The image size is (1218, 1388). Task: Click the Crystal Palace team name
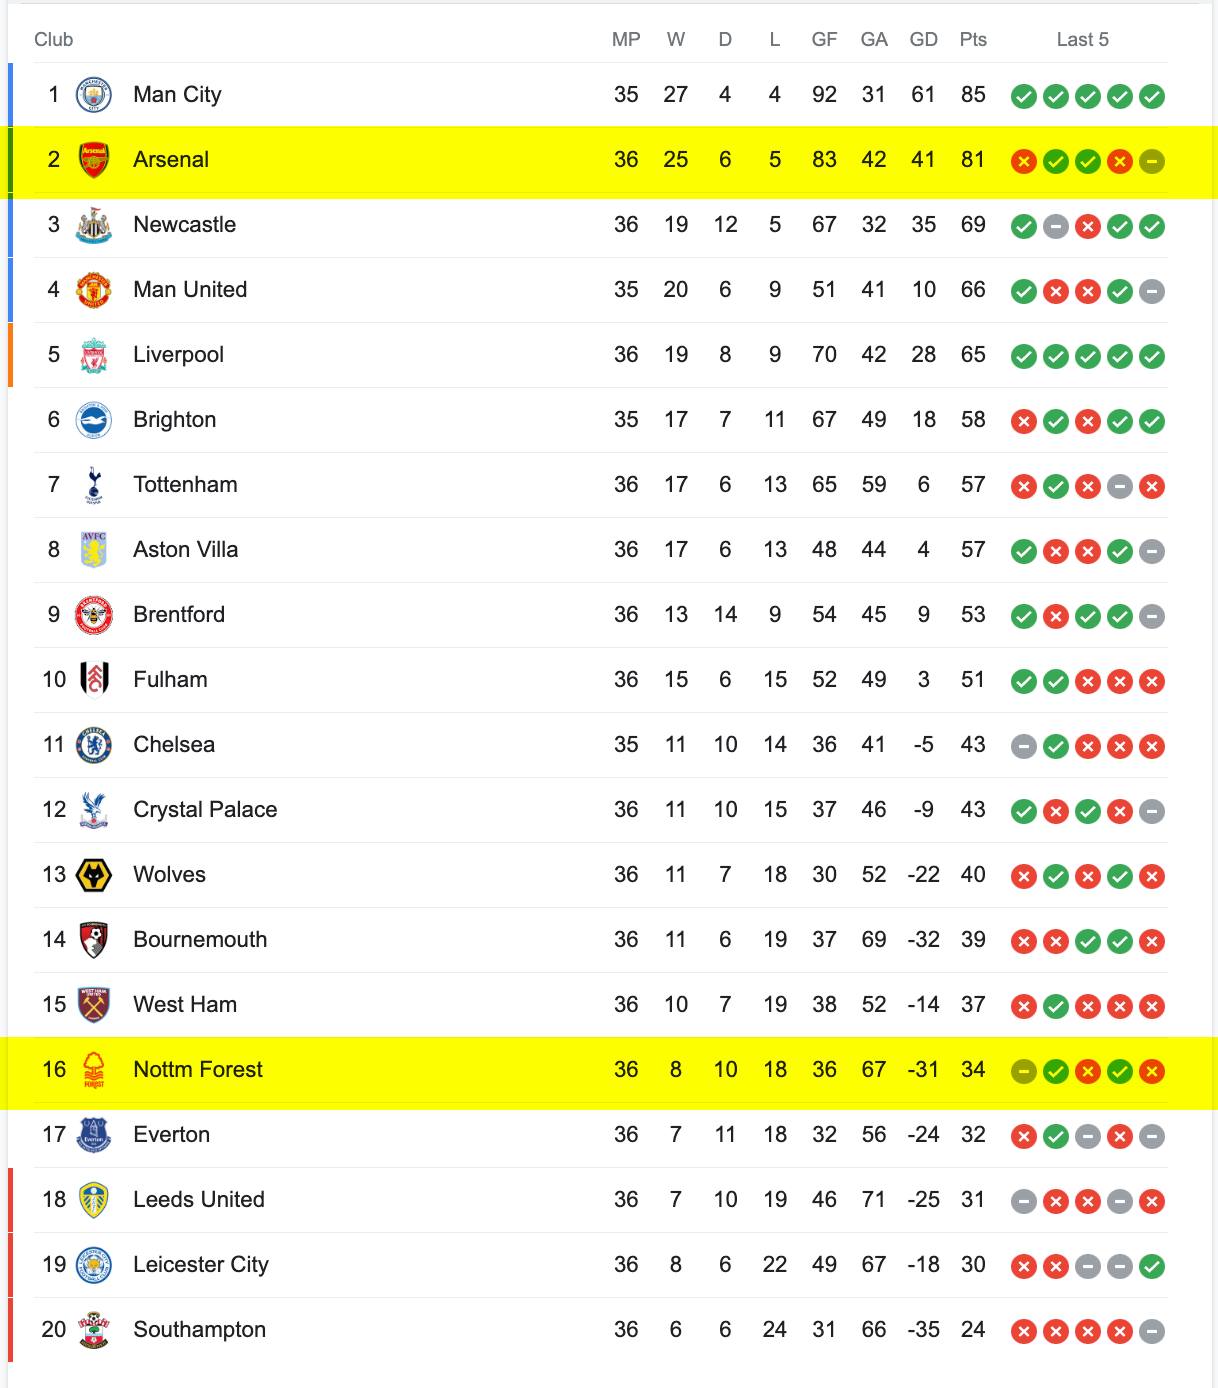click(205, 810)
